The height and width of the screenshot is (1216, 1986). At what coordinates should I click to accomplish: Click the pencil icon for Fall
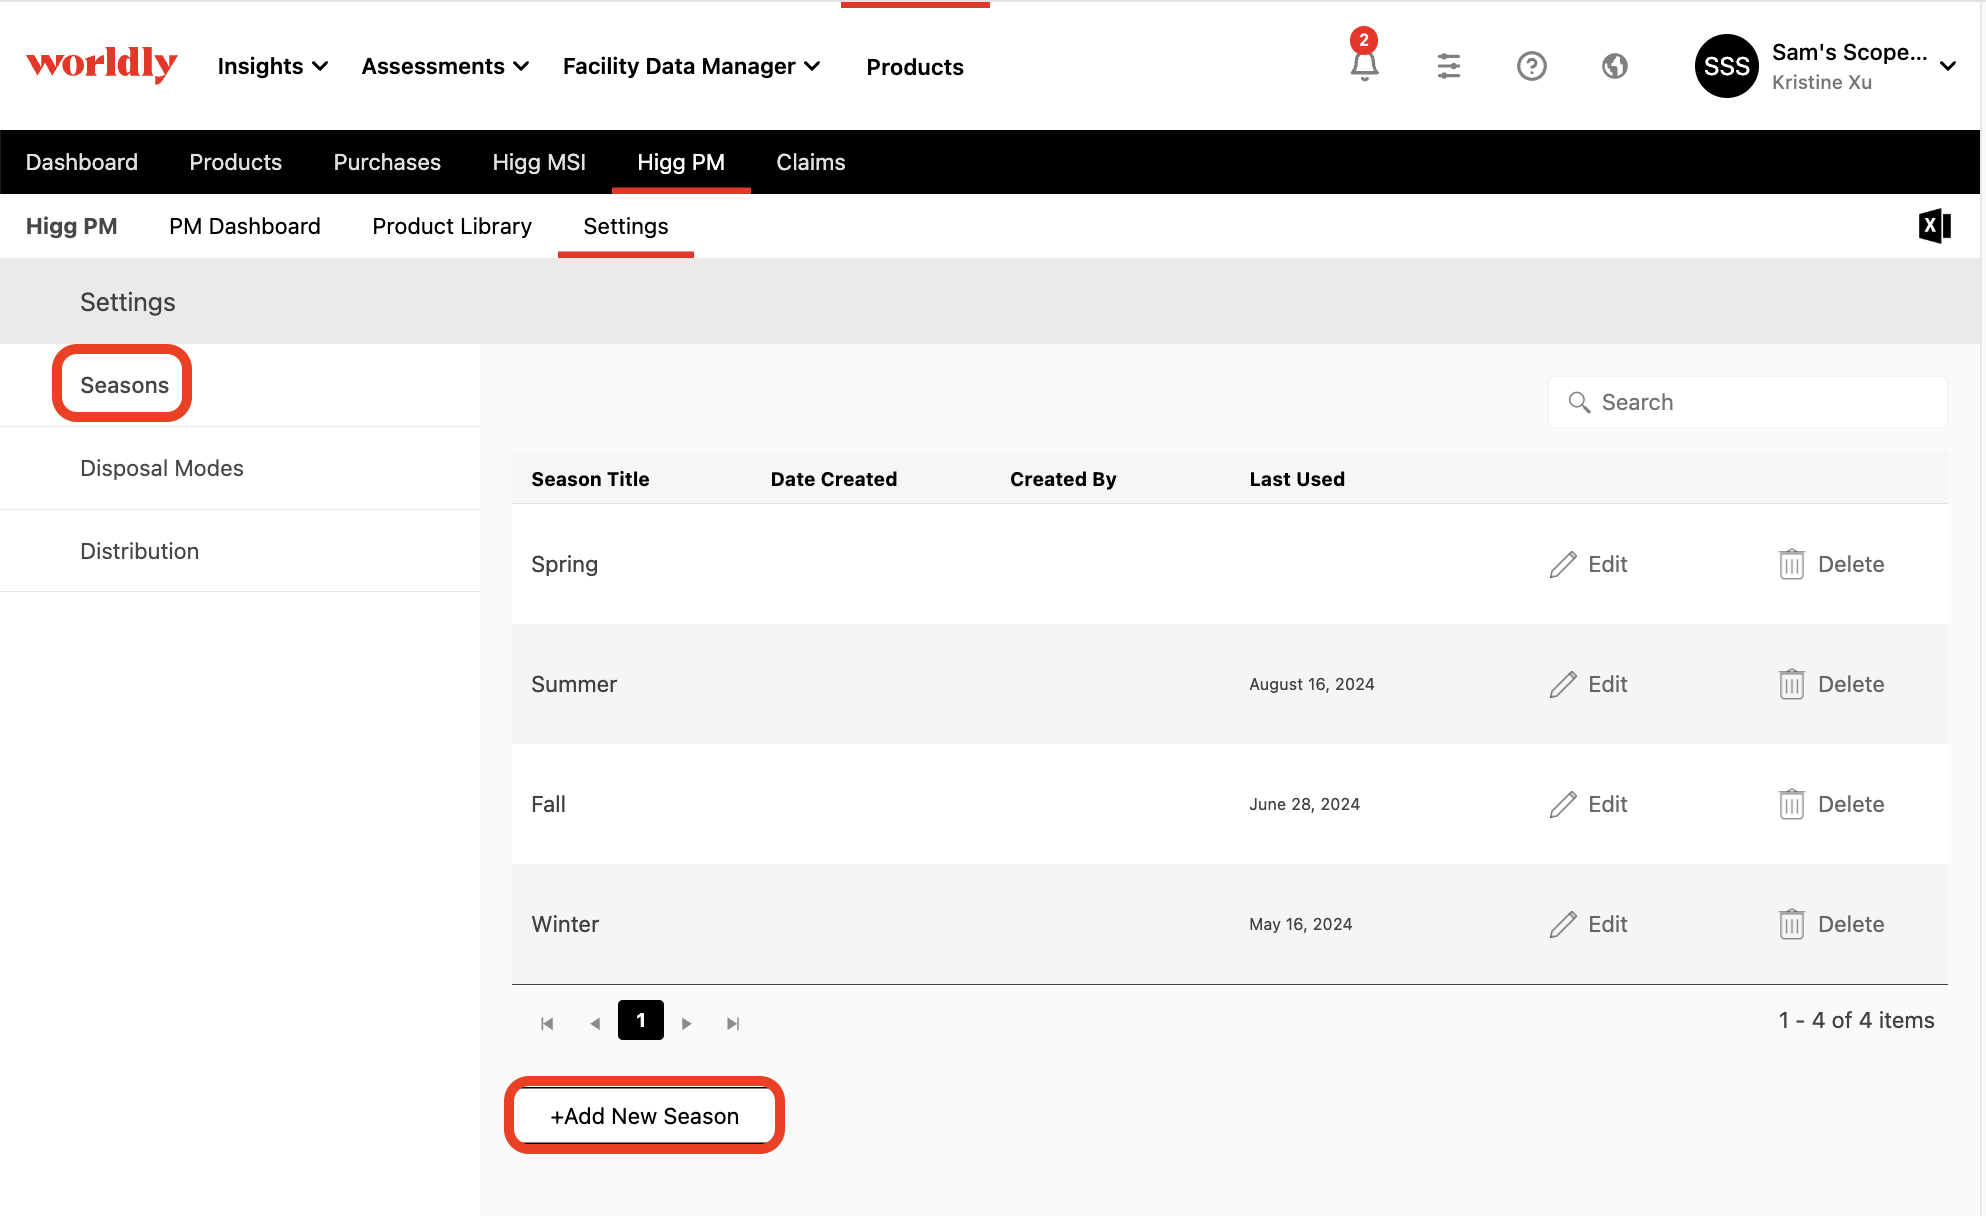tap(1563, 804)
